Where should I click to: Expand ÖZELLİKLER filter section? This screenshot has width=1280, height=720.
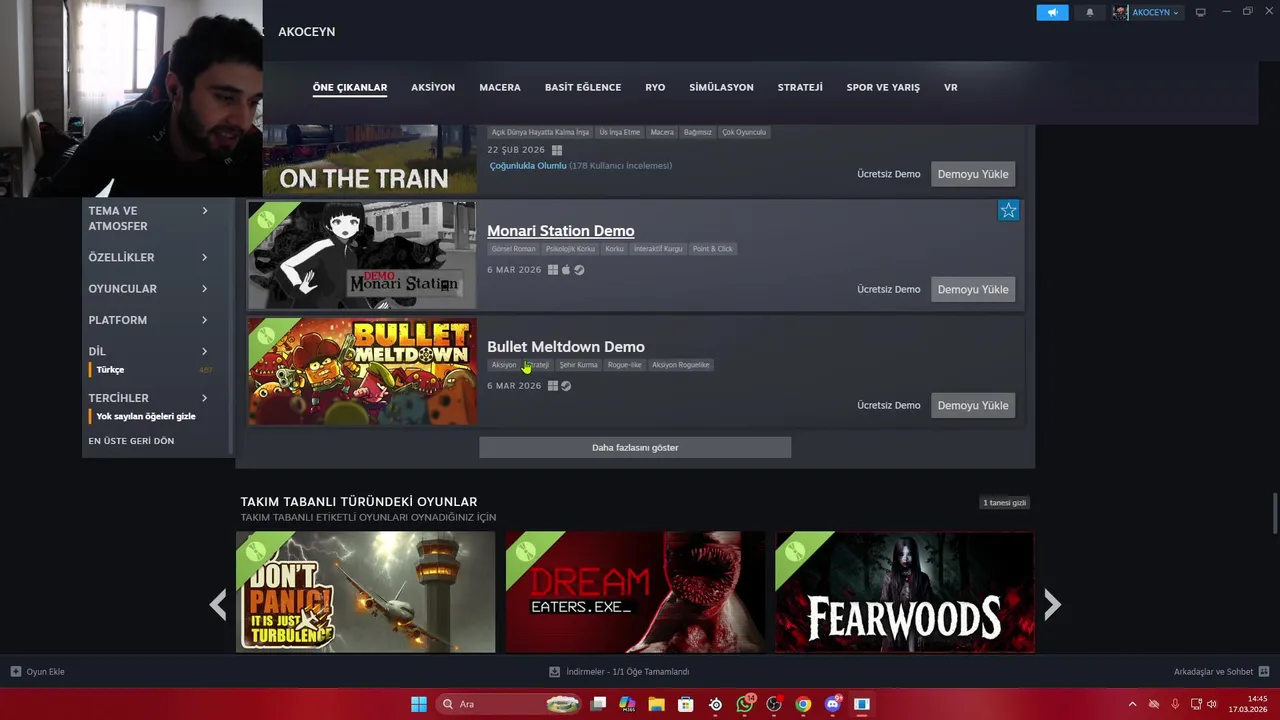pos(148,257)
